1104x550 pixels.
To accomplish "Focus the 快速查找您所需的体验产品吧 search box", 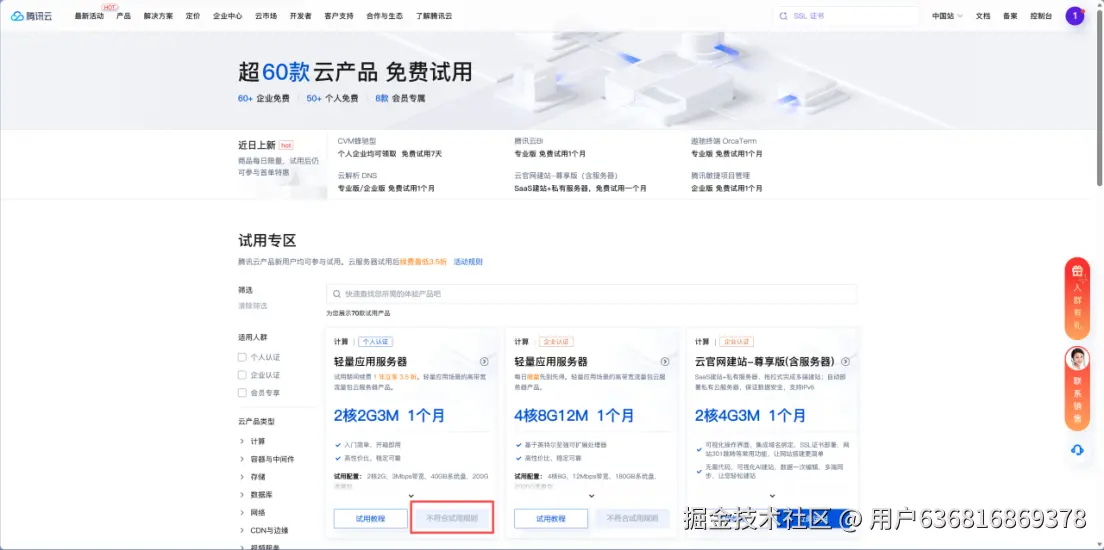I will [591, 294].
